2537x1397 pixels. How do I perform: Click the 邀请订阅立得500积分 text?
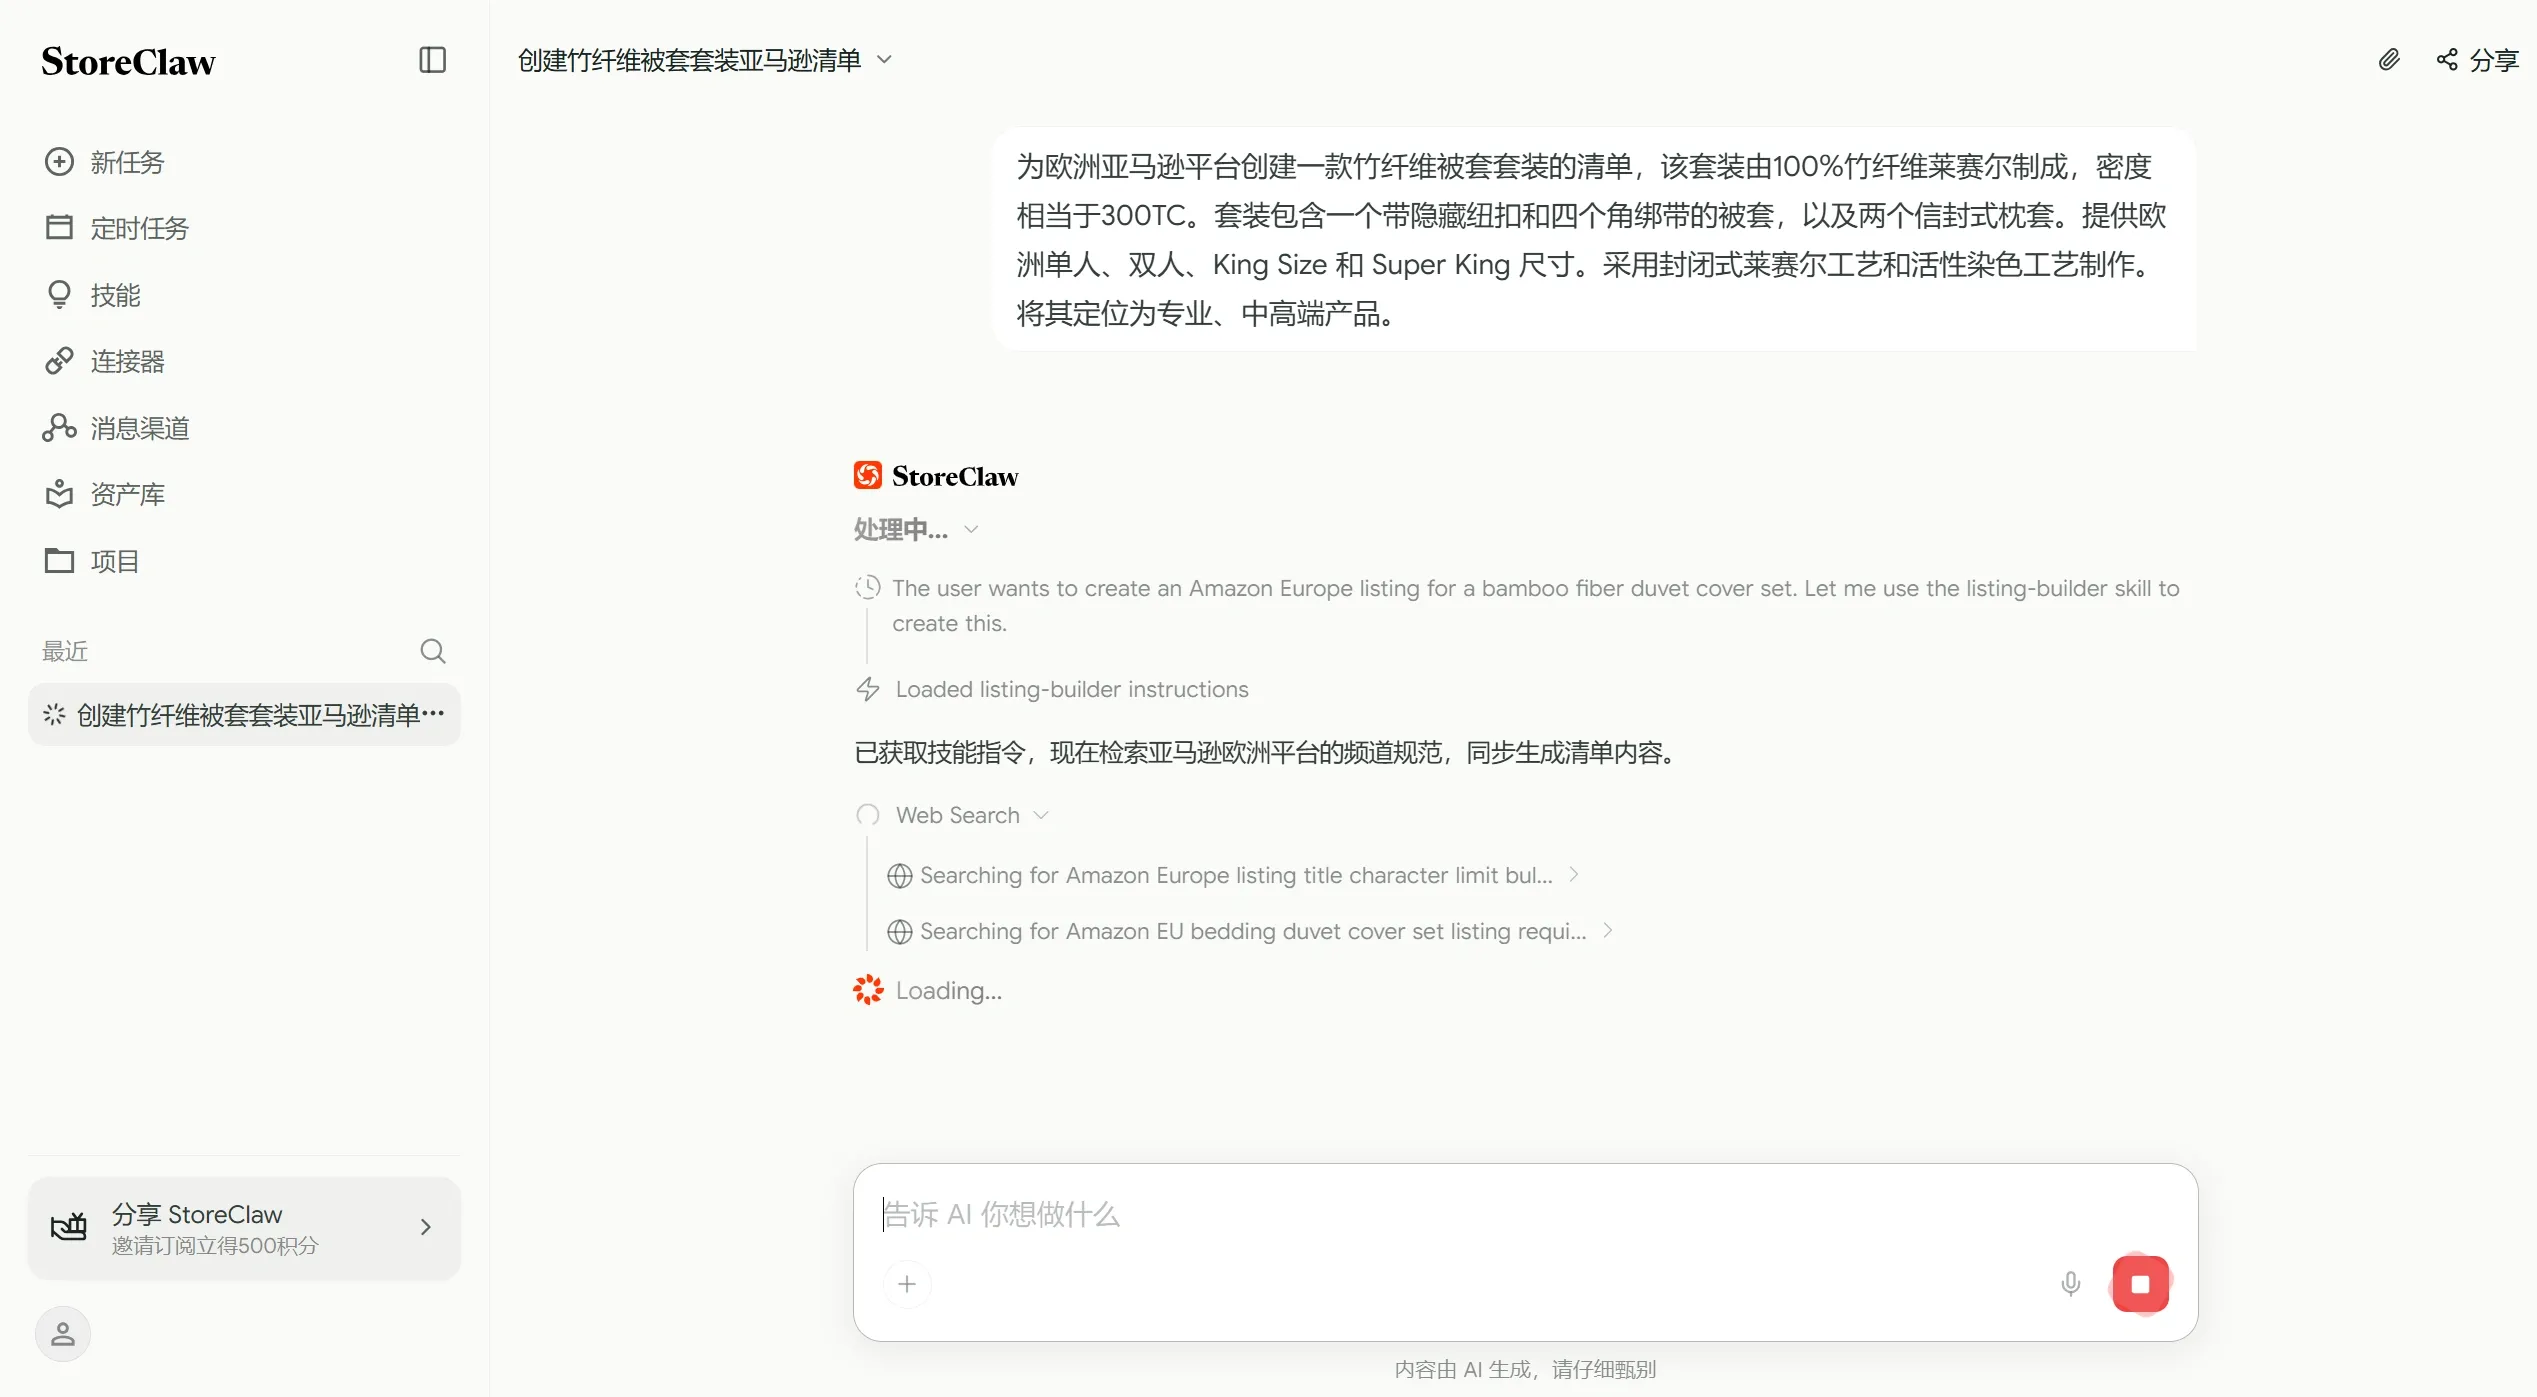coord(215,1245)
